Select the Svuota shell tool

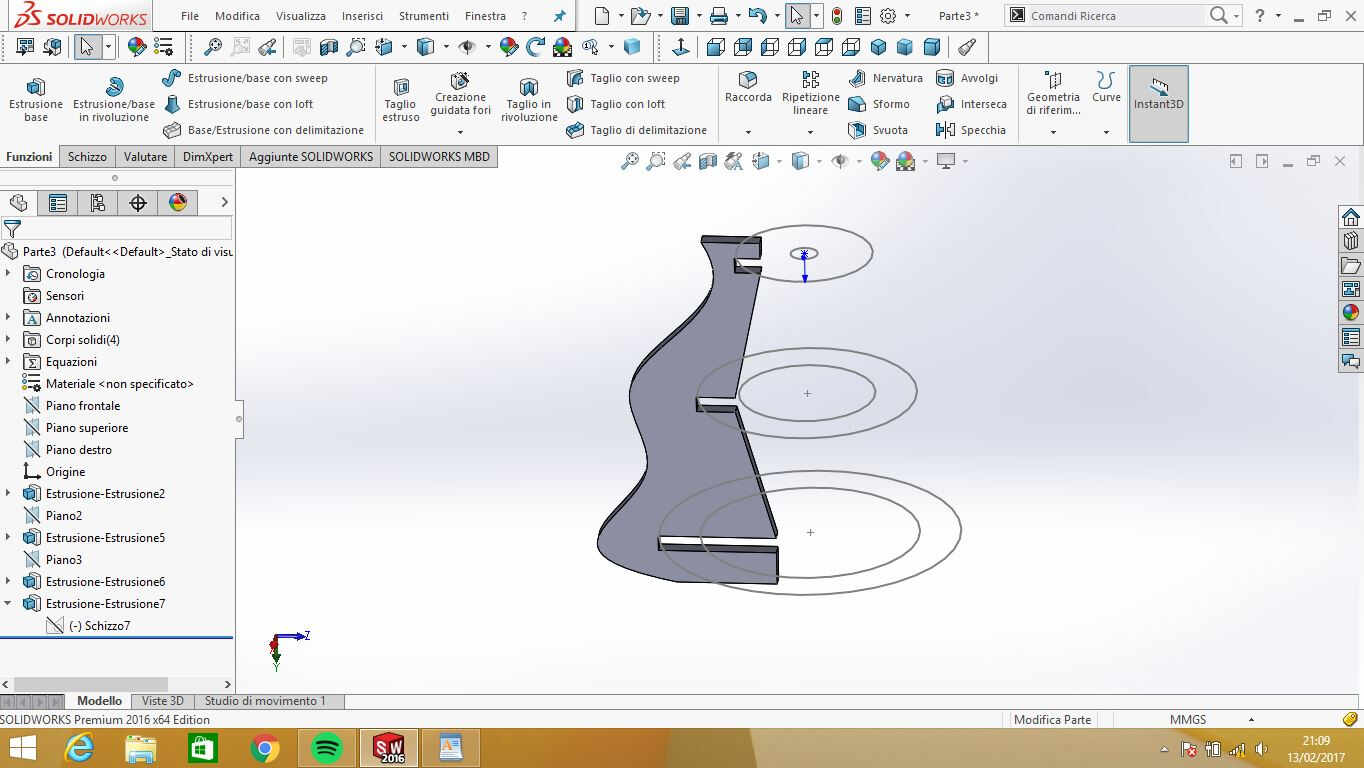click(878, 130)
